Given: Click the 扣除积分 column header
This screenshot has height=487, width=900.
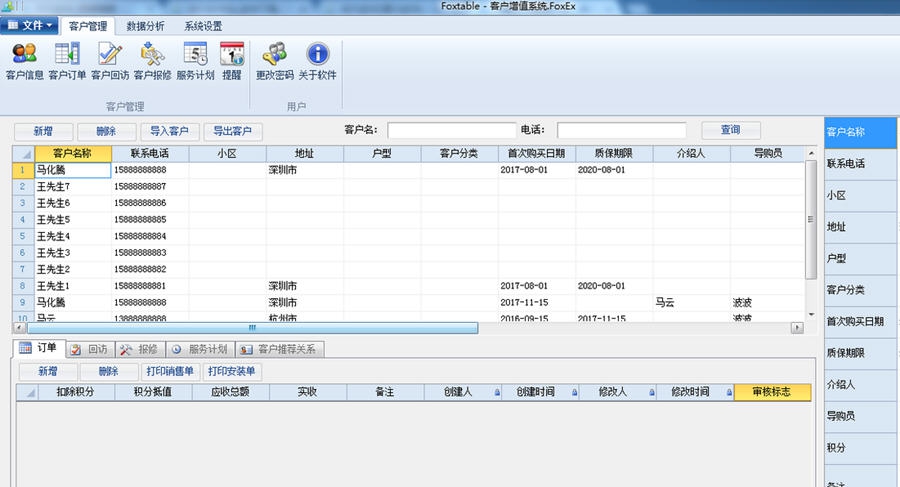Looking at the screenshot, I should pyautogui.click(x=75, y=392).
